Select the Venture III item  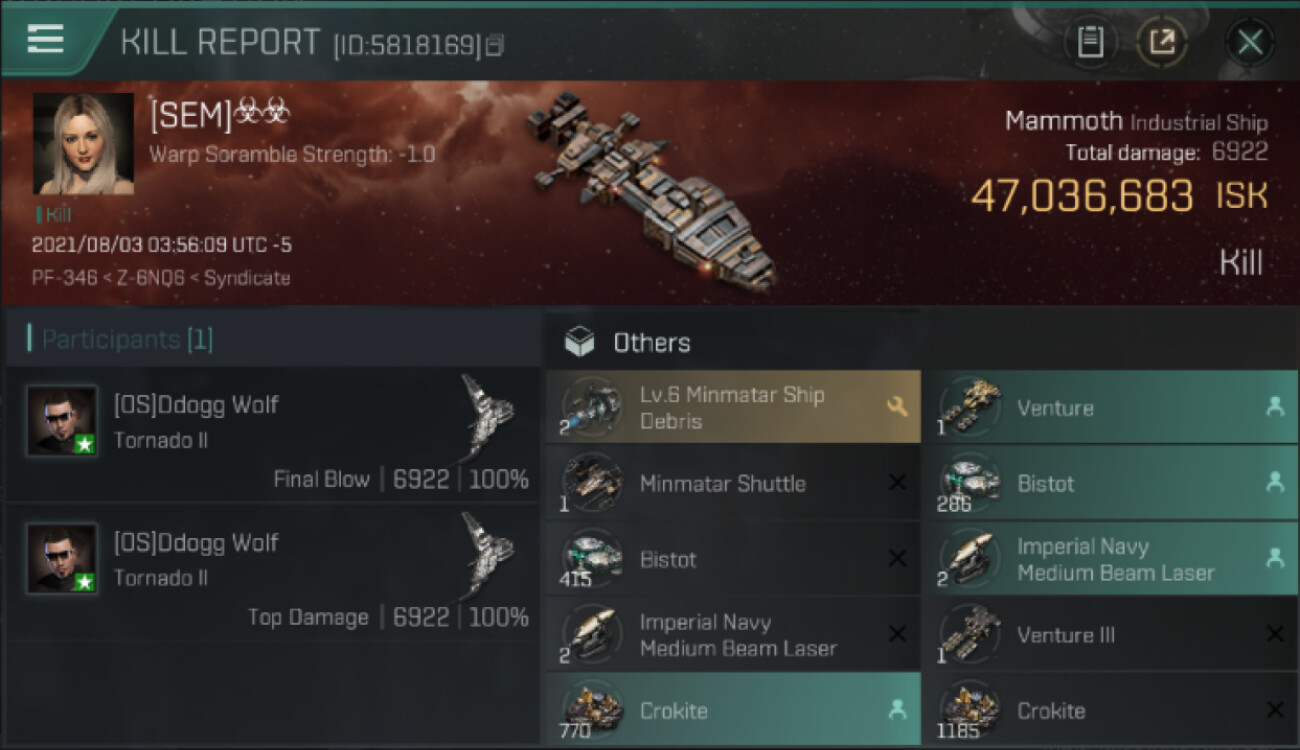(1065, 635)
